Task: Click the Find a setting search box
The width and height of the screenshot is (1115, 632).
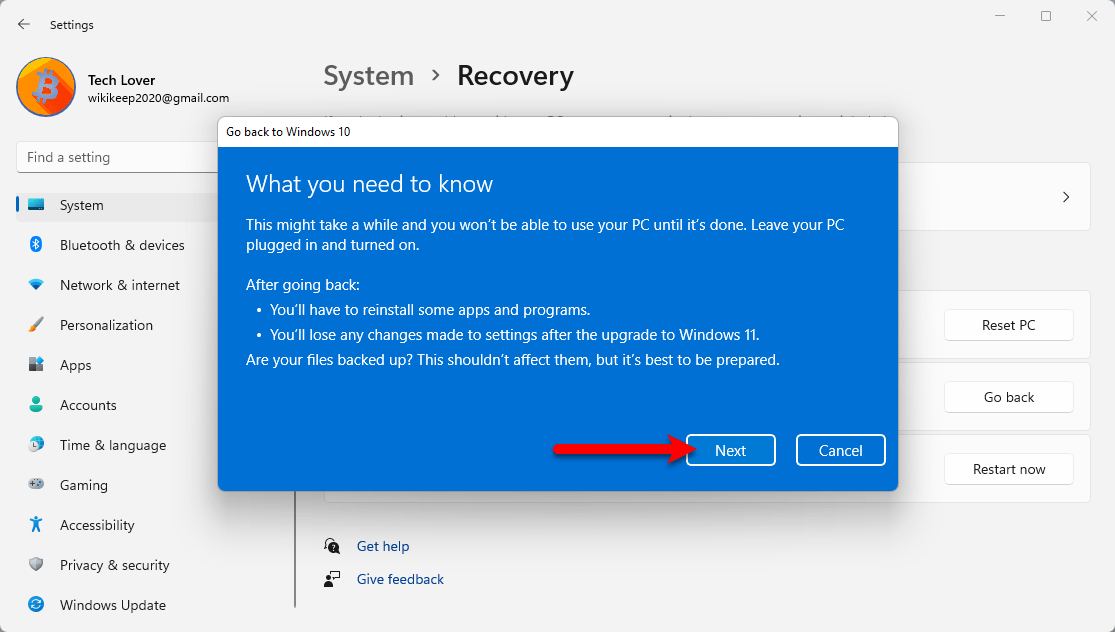Action: tap(117, 157)
